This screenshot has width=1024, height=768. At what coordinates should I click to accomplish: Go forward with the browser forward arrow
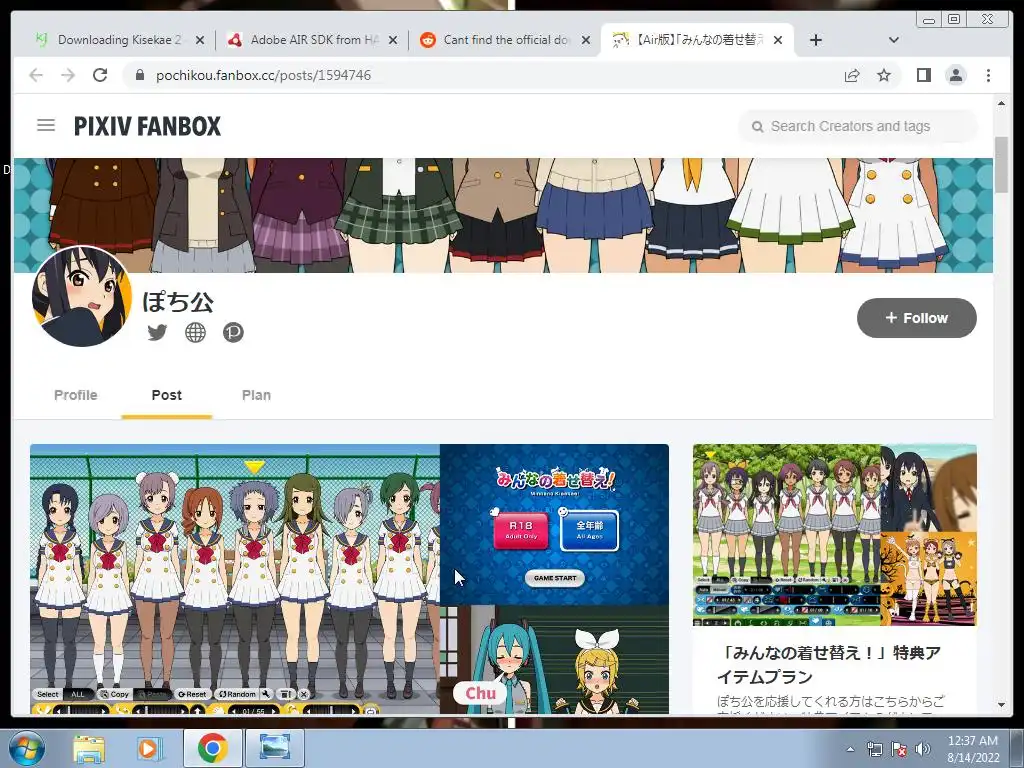(x=68, y=75)
